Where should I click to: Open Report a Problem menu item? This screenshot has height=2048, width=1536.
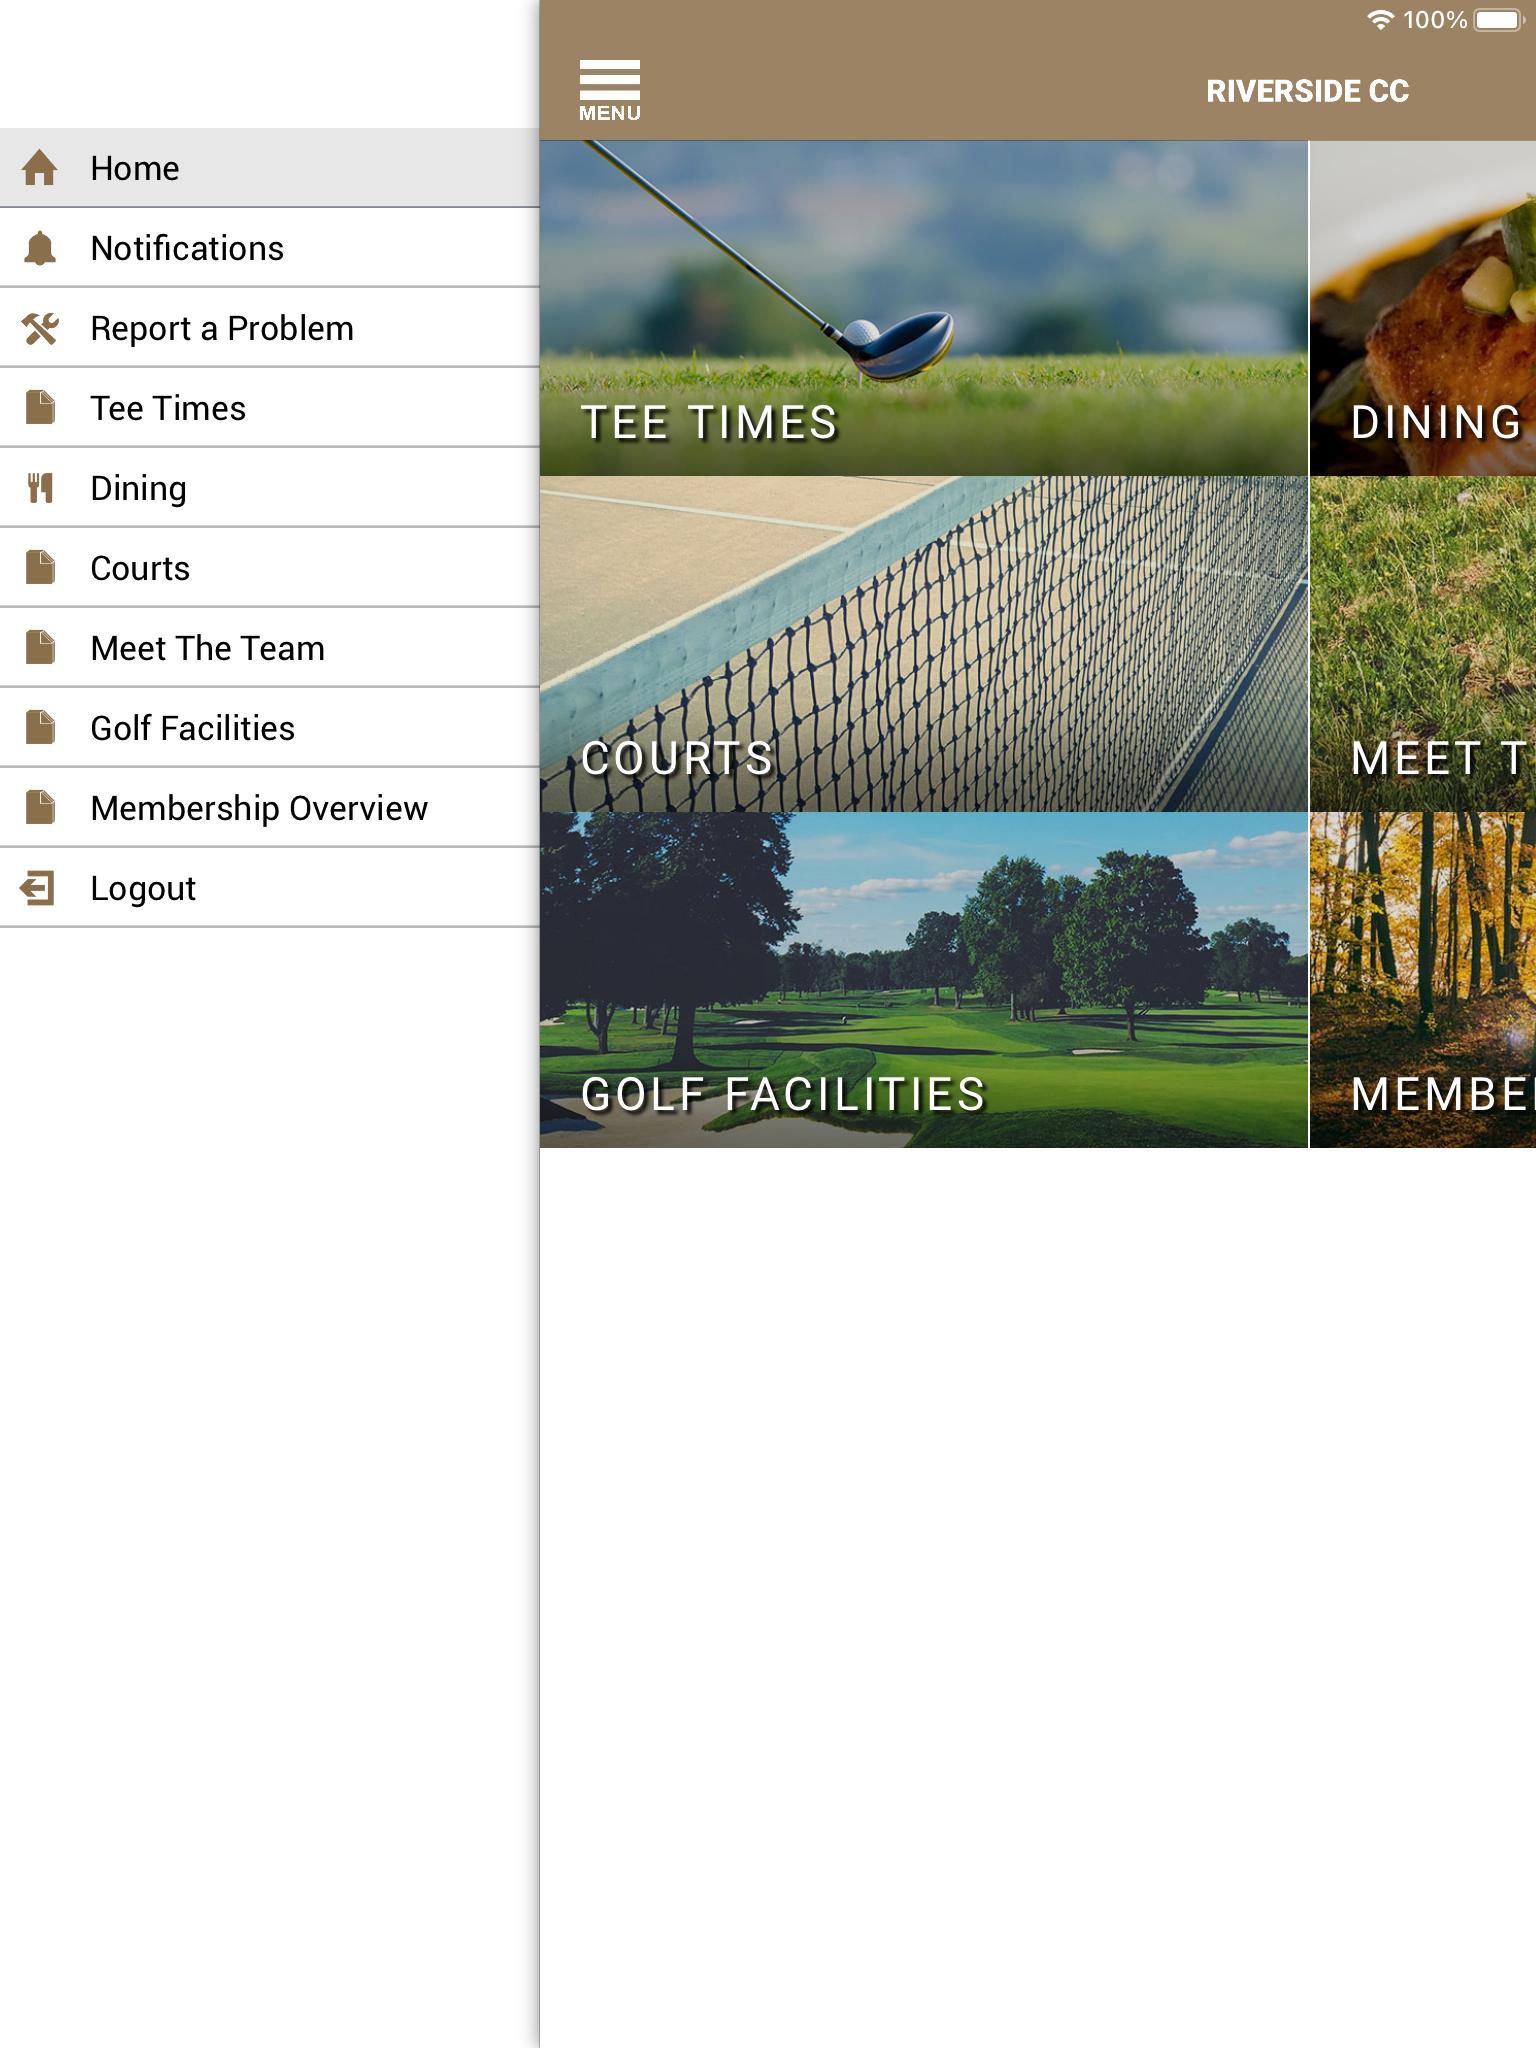270,328
